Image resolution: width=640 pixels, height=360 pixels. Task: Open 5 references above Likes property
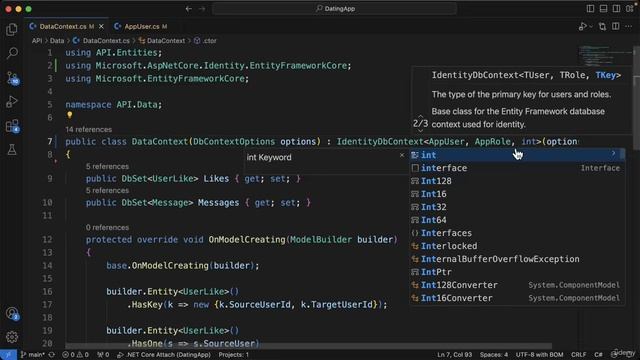point(107,167)
